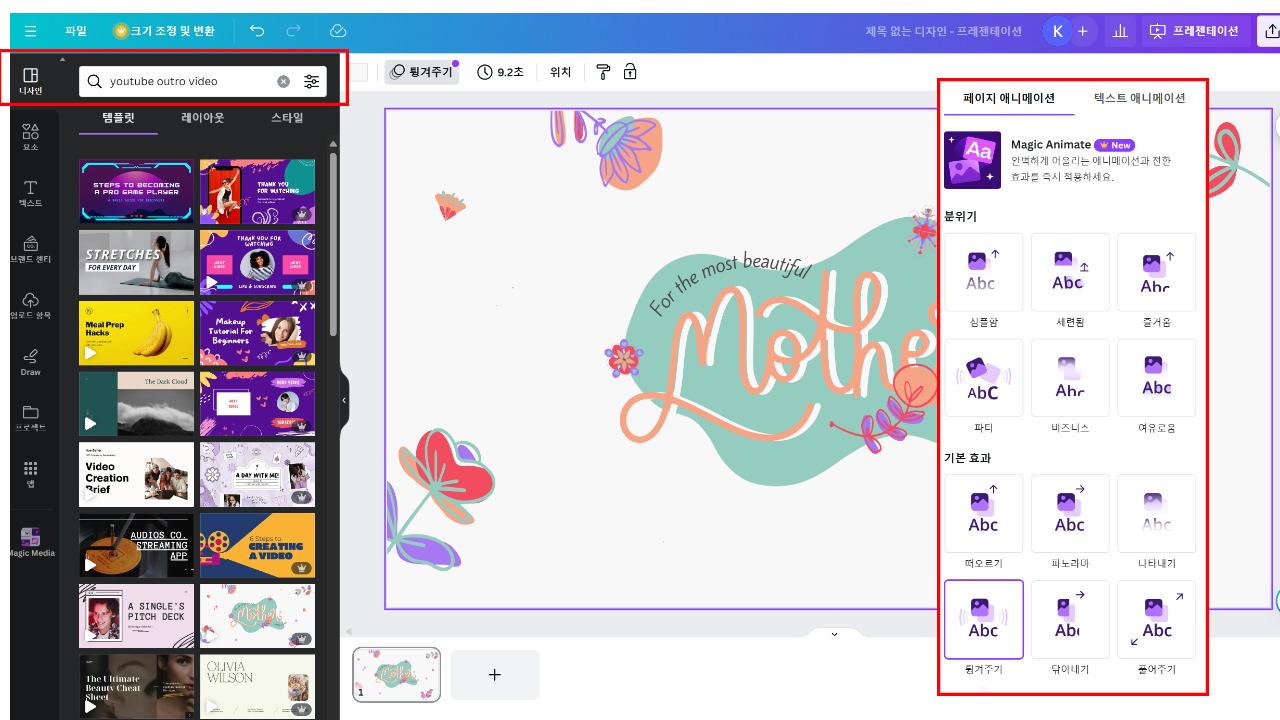
Task: Open Magic Media app in sidebar
Action: click(30, 541)
